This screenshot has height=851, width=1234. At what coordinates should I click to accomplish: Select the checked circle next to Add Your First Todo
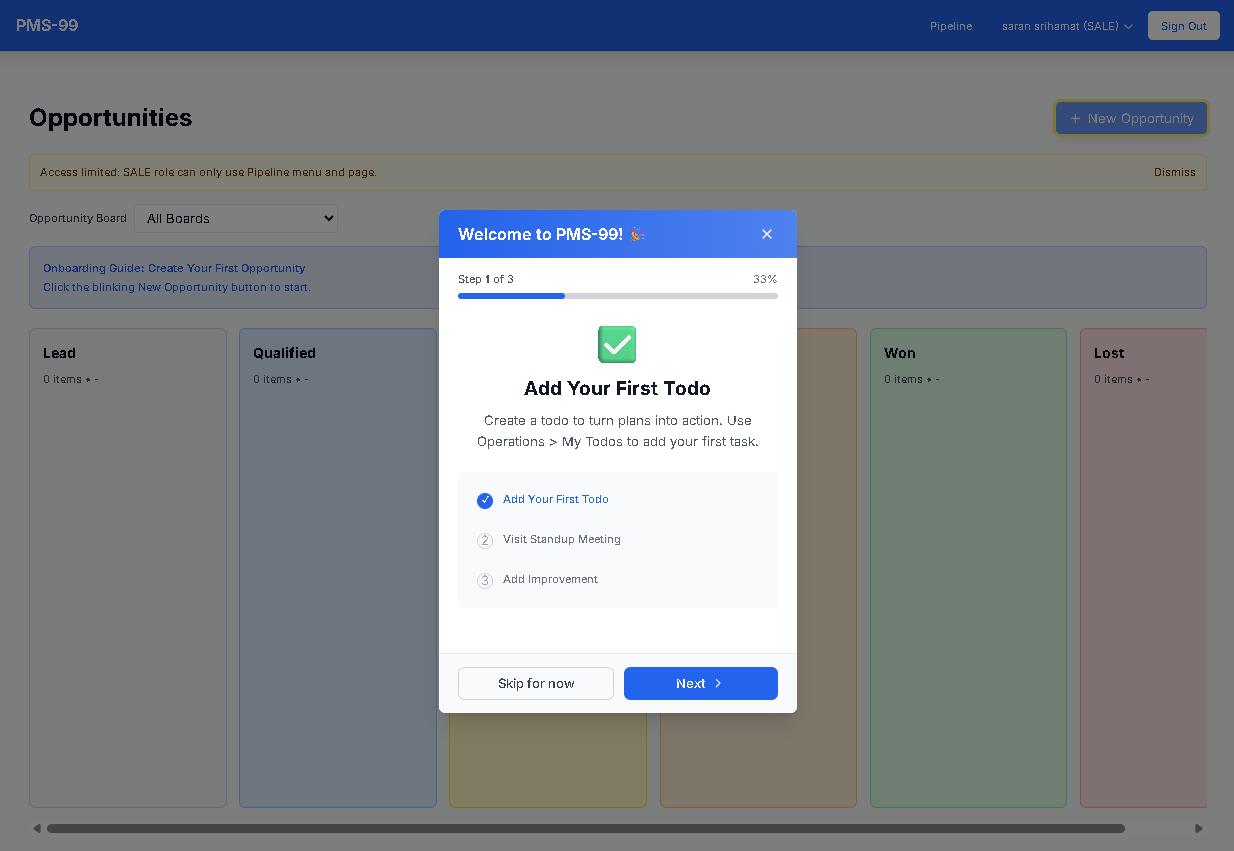485,500
